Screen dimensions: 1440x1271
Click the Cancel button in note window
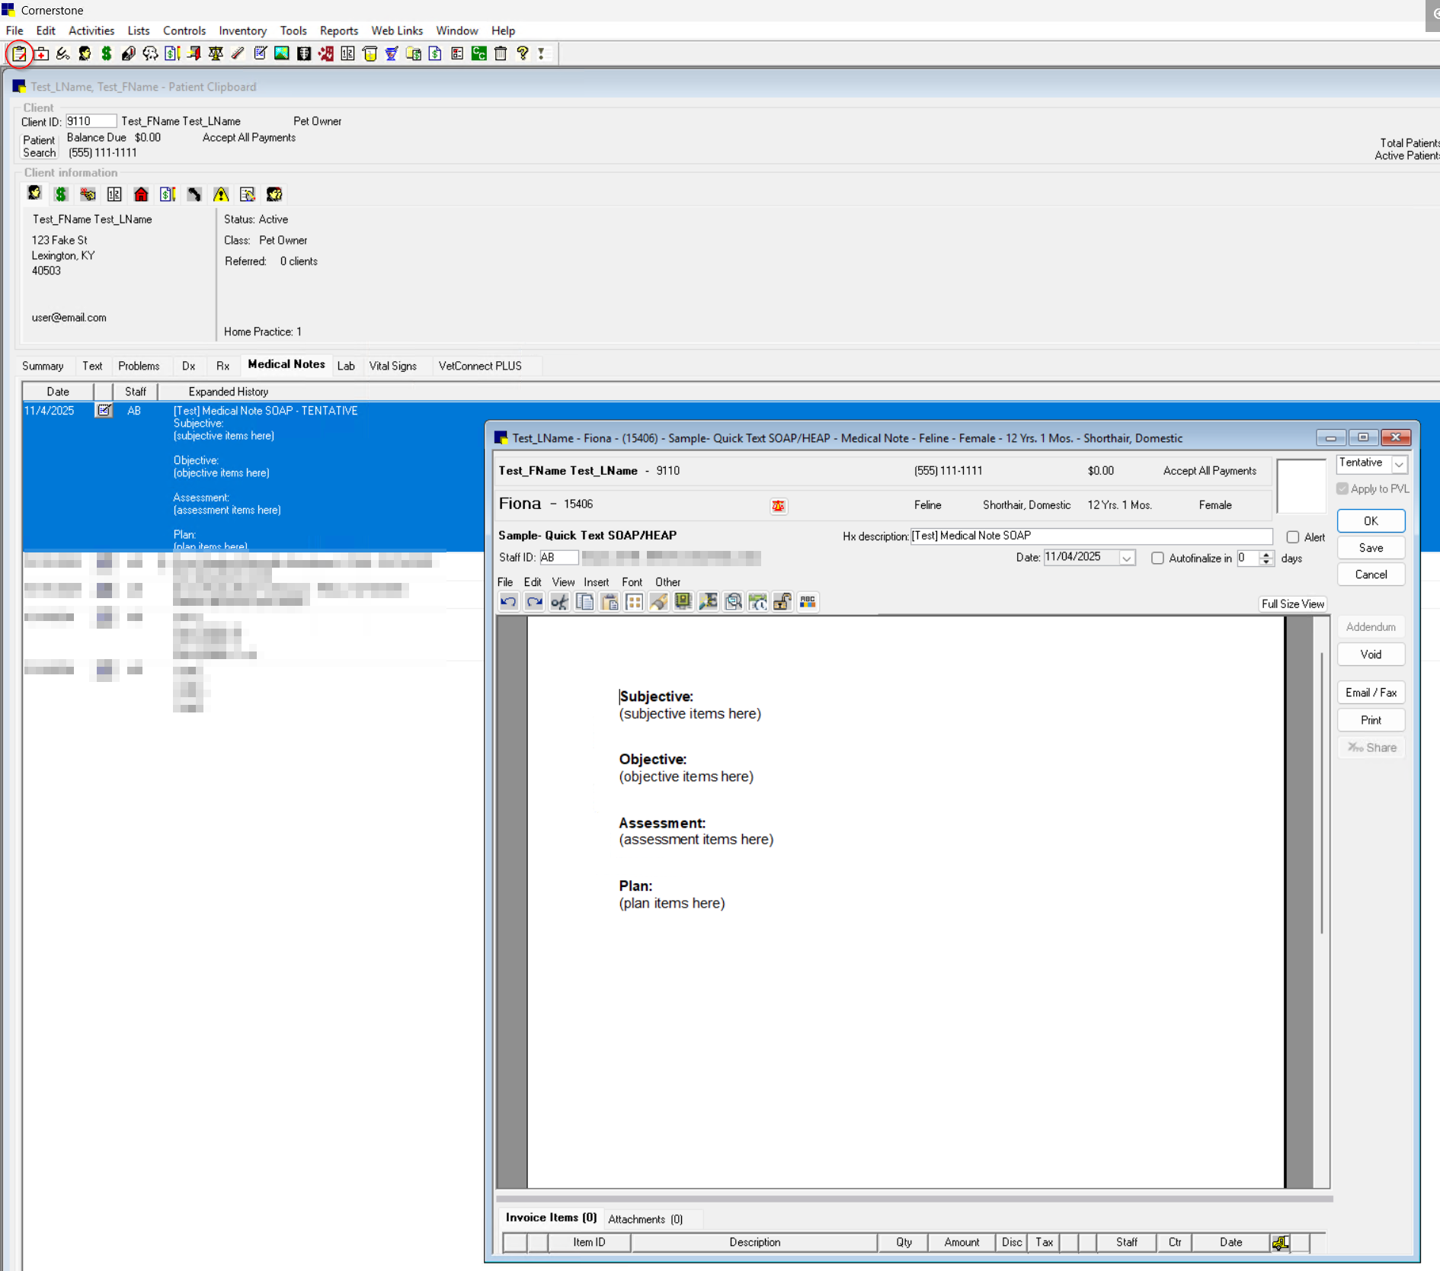click(x=1371, y=575)
